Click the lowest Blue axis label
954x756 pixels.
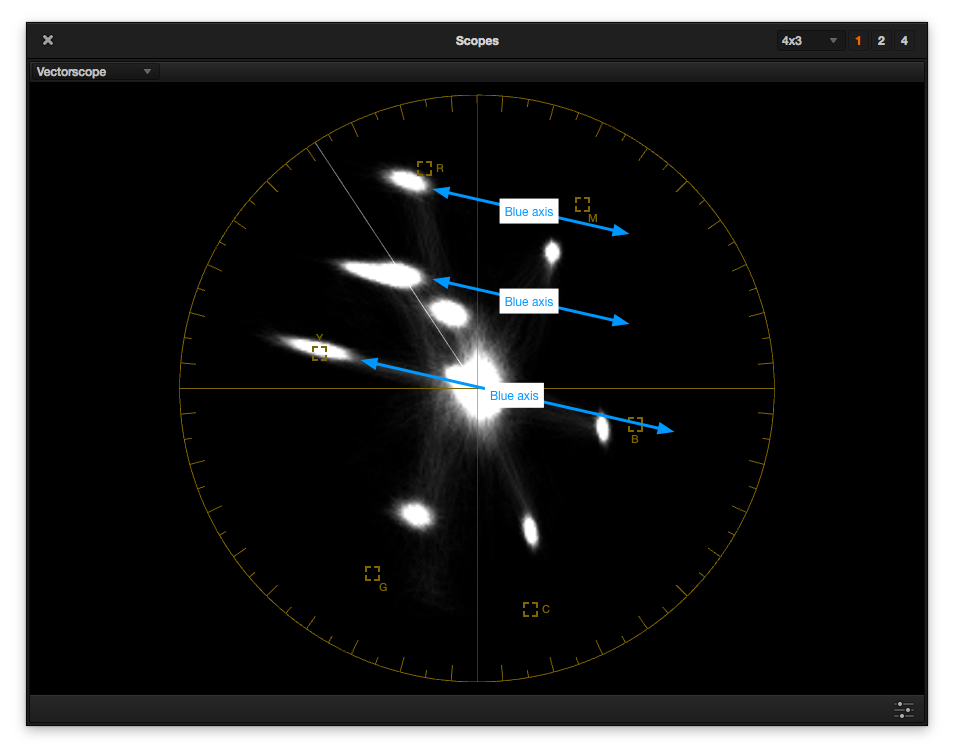(x=514, y=396)
